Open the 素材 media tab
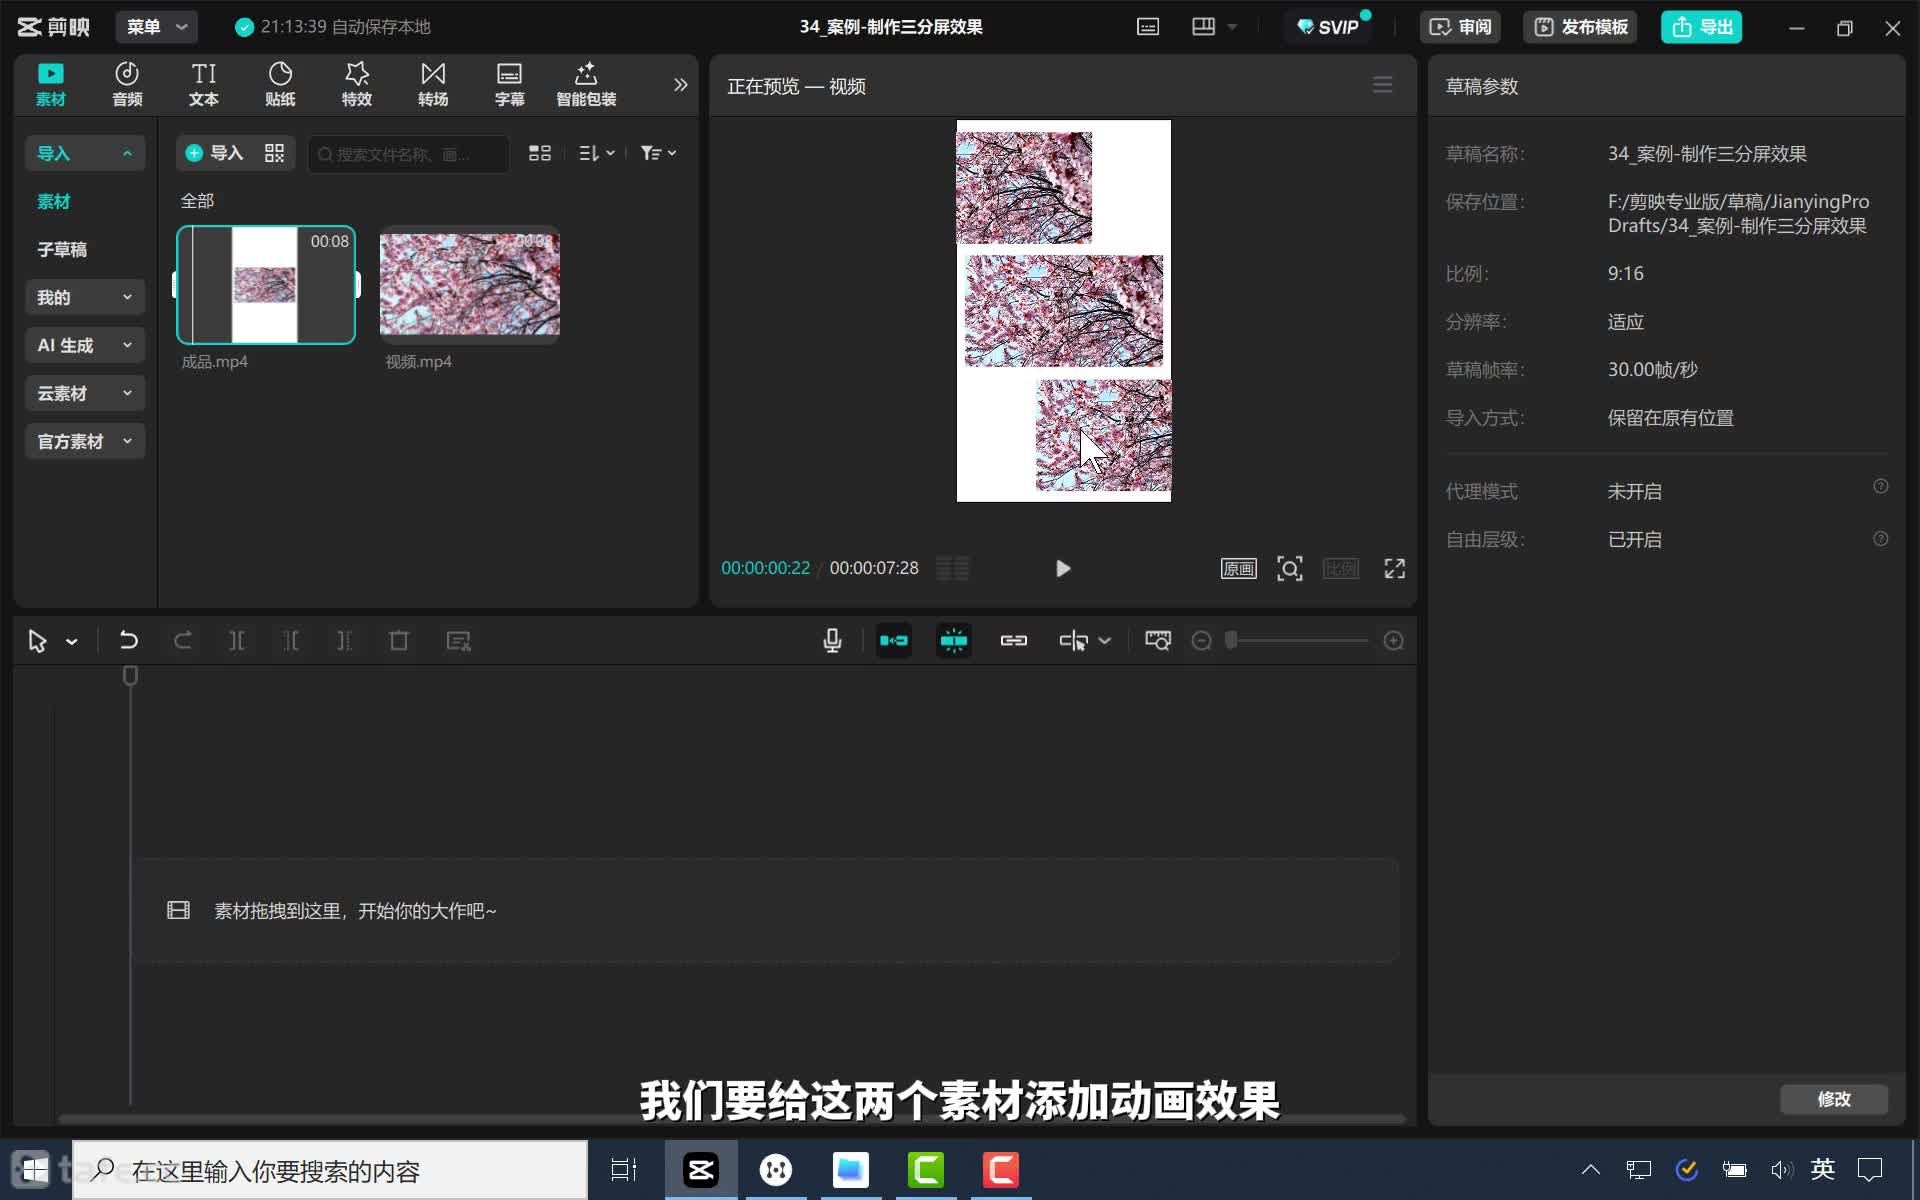The height and width of the screenshot is (1200, 1920). coord(50,84)
